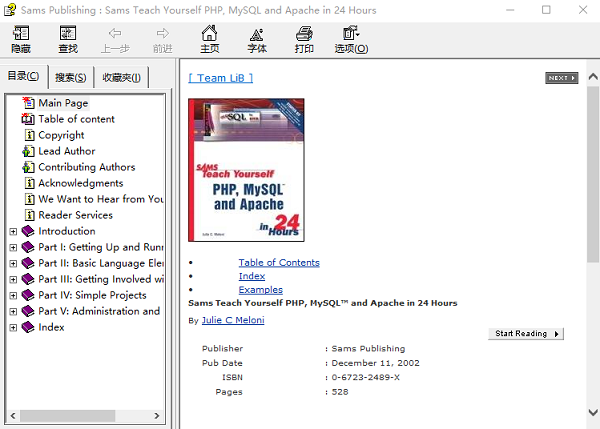Open the Options (选项) toolbar menu

pos(351,40)
